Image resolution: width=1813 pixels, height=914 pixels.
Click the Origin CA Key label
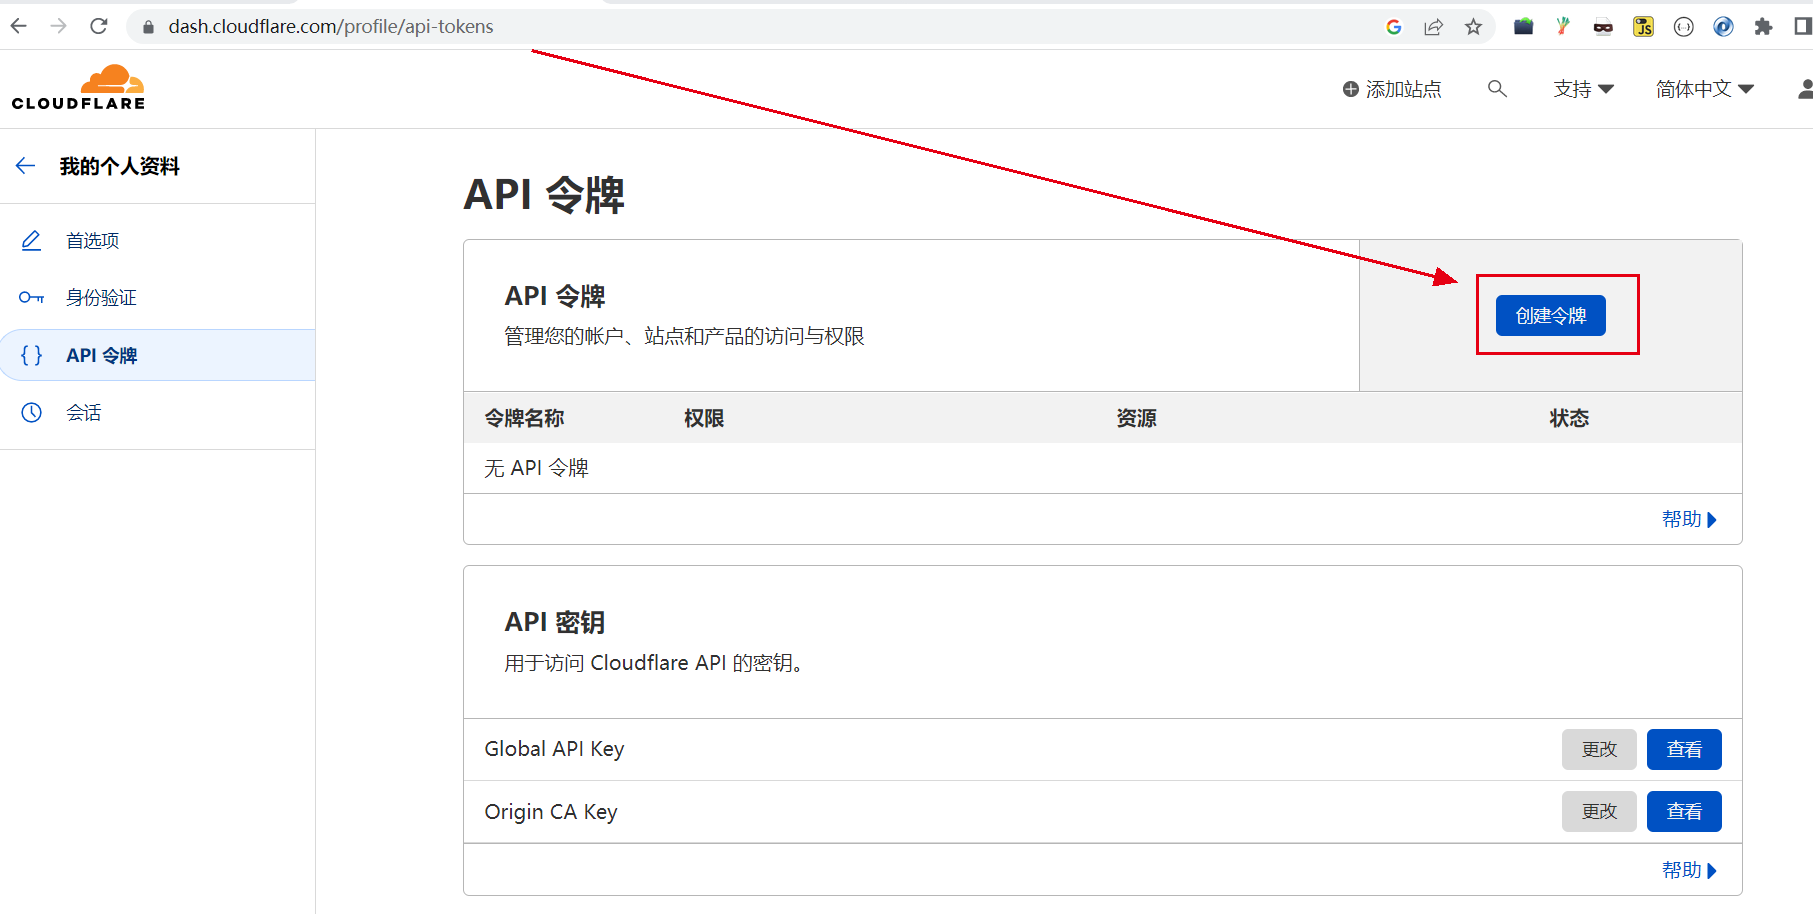click(551, 811)
